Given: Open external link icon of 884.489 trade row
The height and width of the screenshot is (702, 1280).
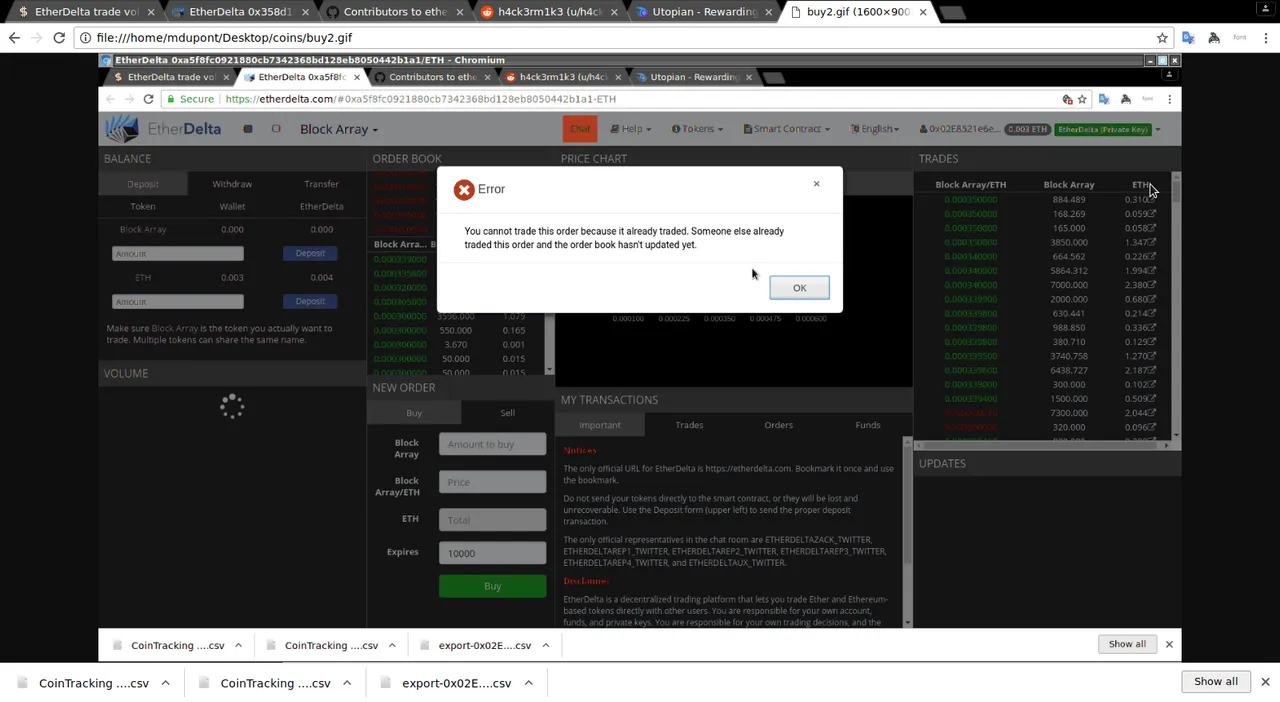Looking at the screenshot, I should pyautogui.click(x=1152, y=199).
